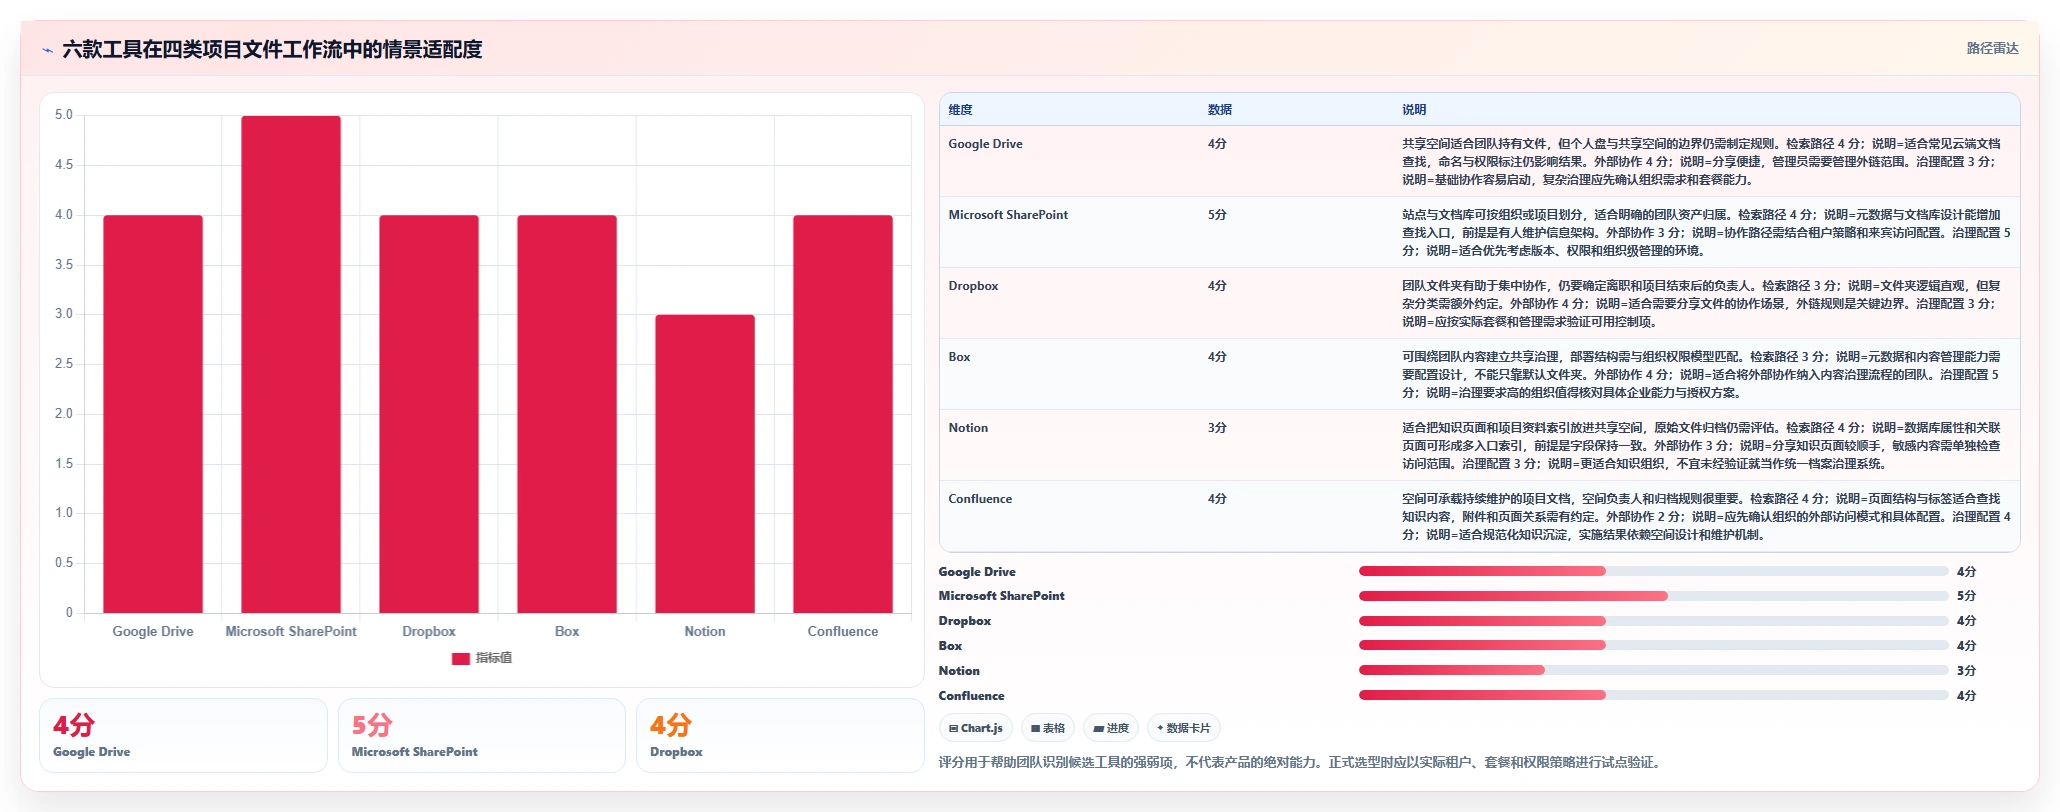
Task: Click the Microsoft SharePoint progress bar
Action: 1653,596
